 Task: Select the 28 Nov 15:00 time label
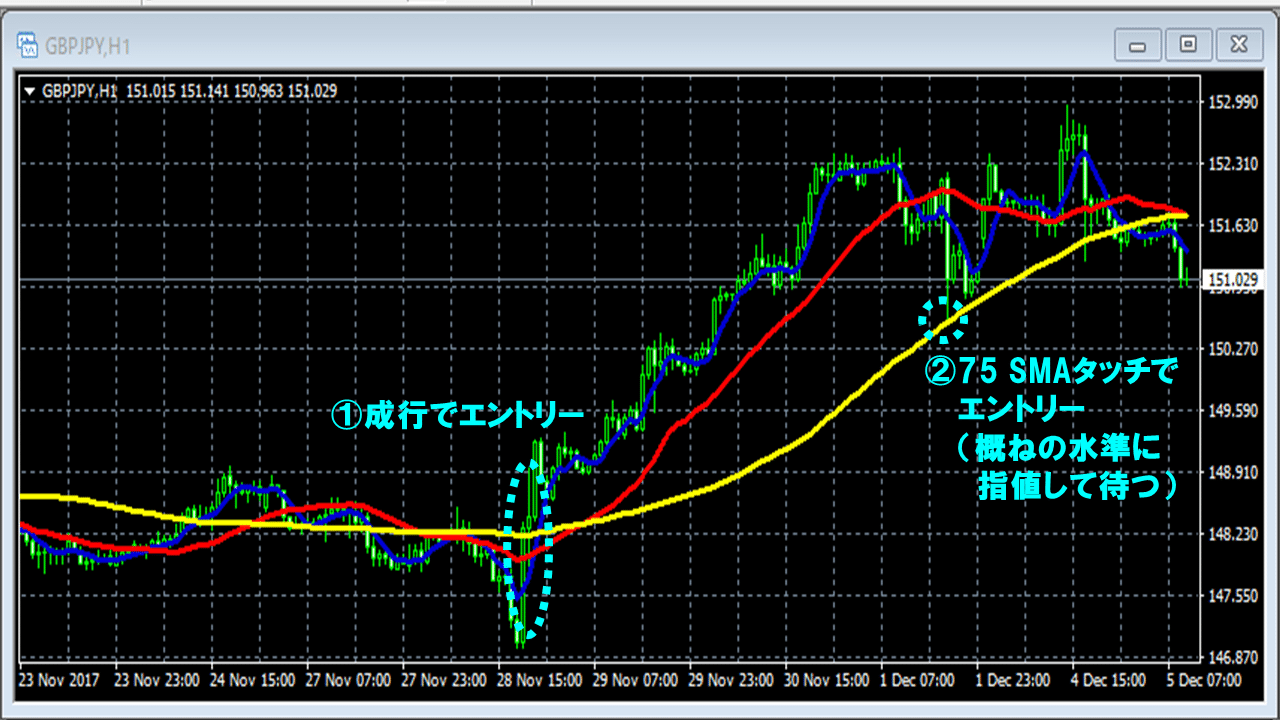click(541, 680)
